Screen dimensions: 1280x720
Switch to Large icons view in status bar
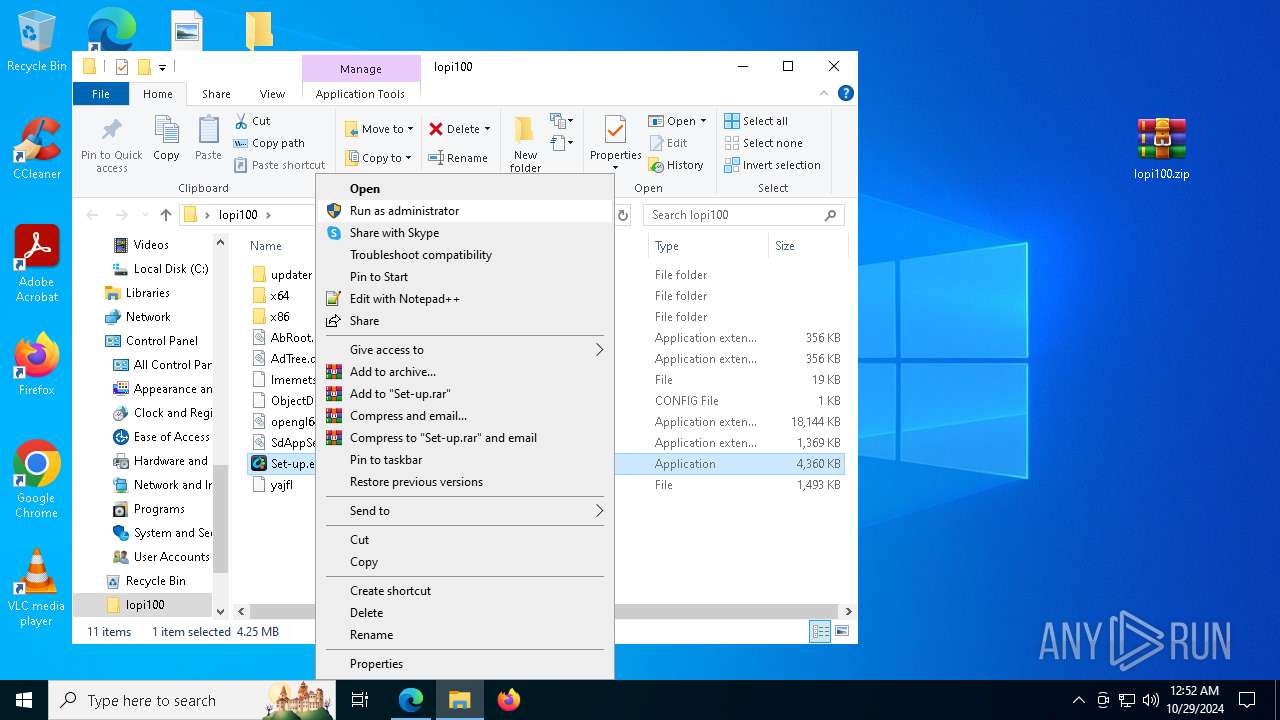(x=842, y=632)
